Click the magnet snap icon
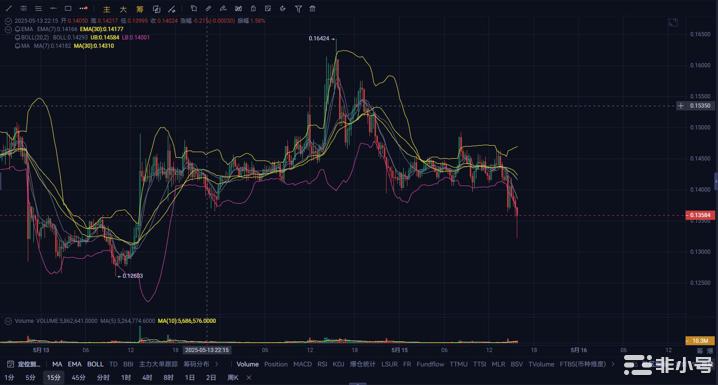 238,8
